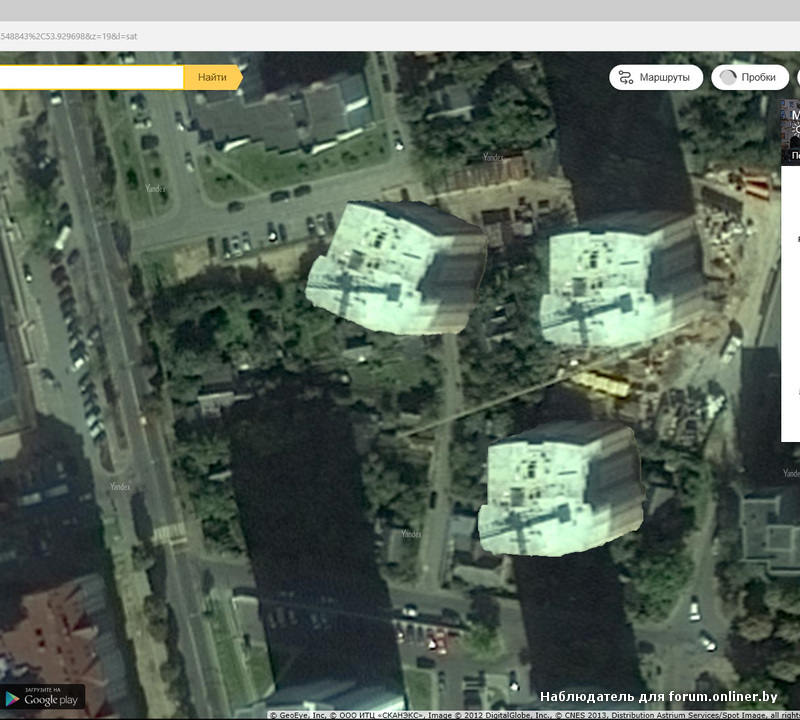Focus the Yandex map search field
The width and height of the screenshot is (800, 720).
coord(91,78)
